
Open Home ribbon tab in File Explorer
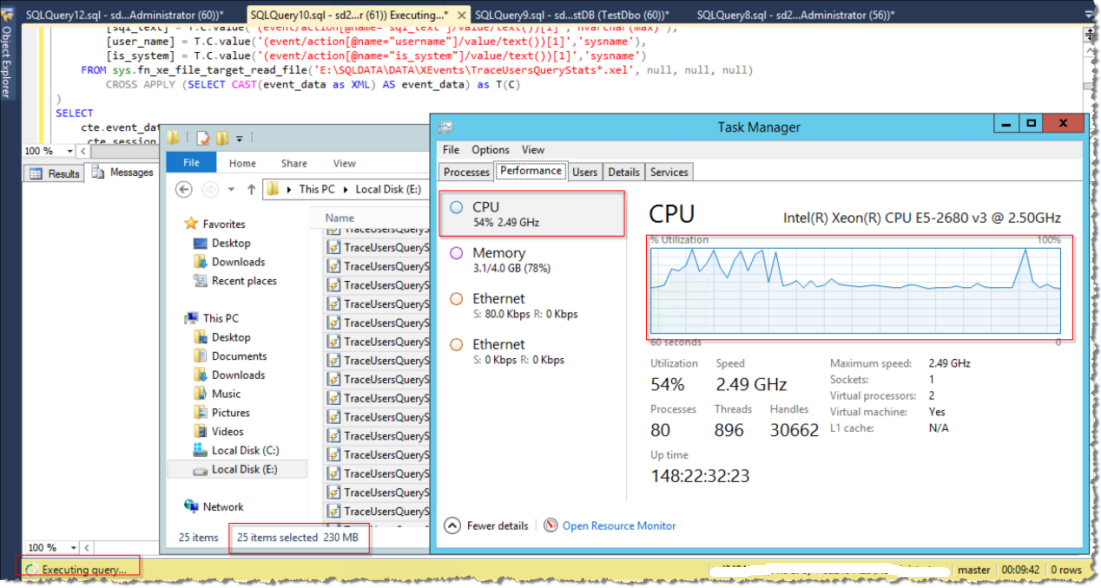242,163
